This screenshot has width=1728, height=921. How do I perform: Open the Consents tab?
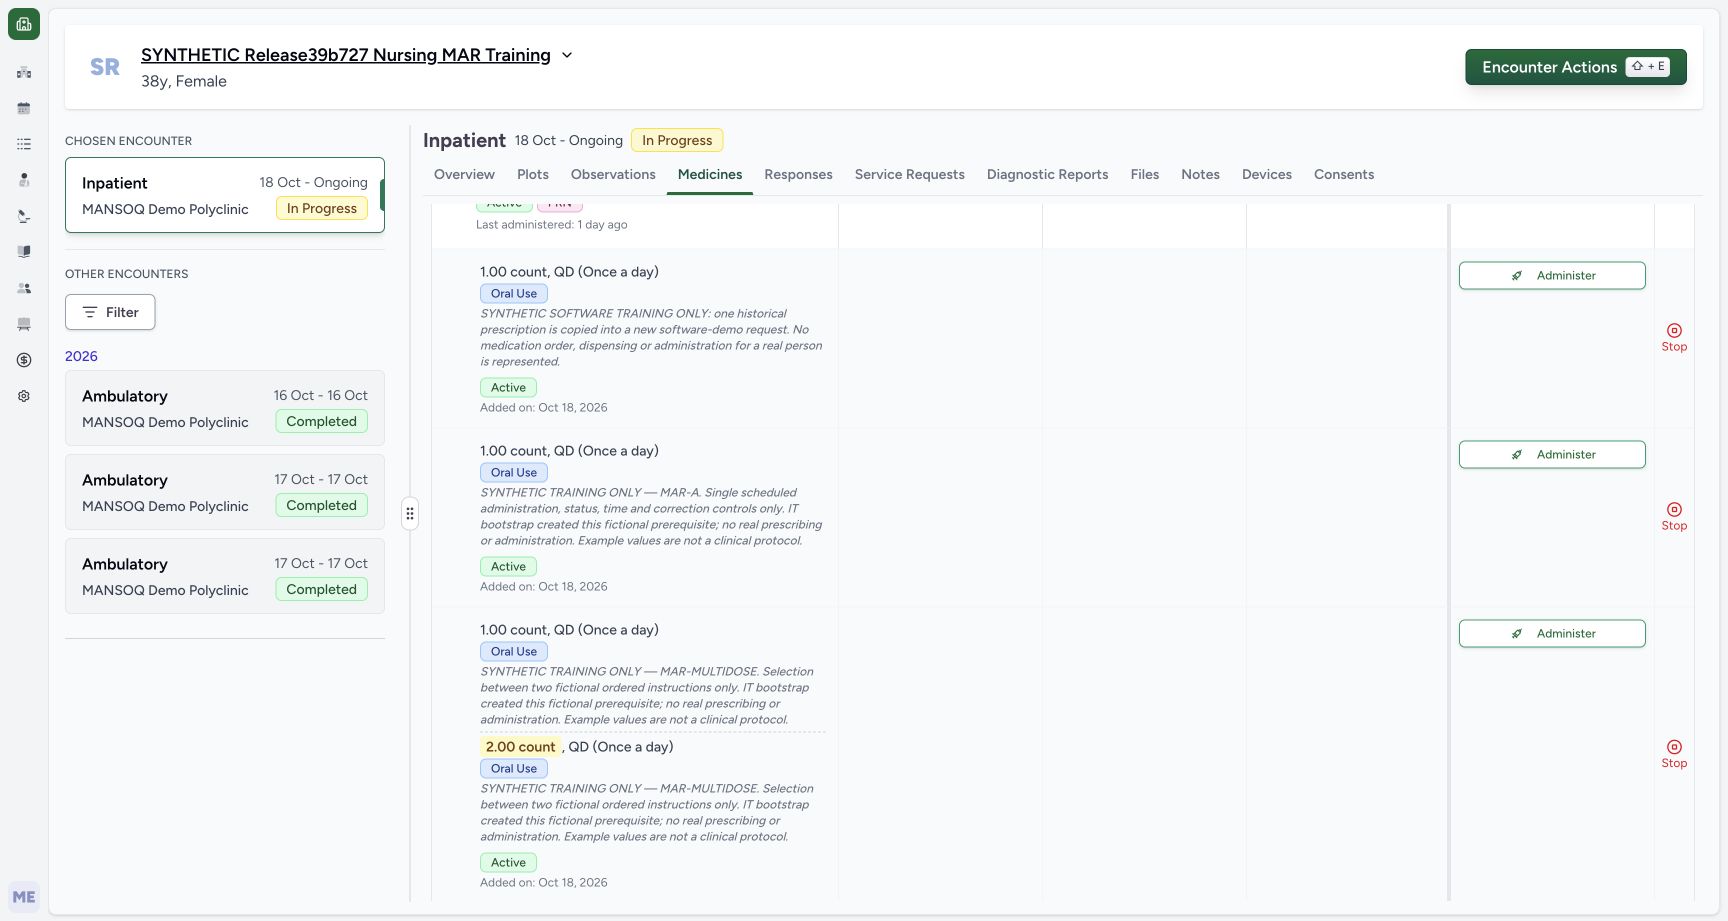coord(1344,174)
